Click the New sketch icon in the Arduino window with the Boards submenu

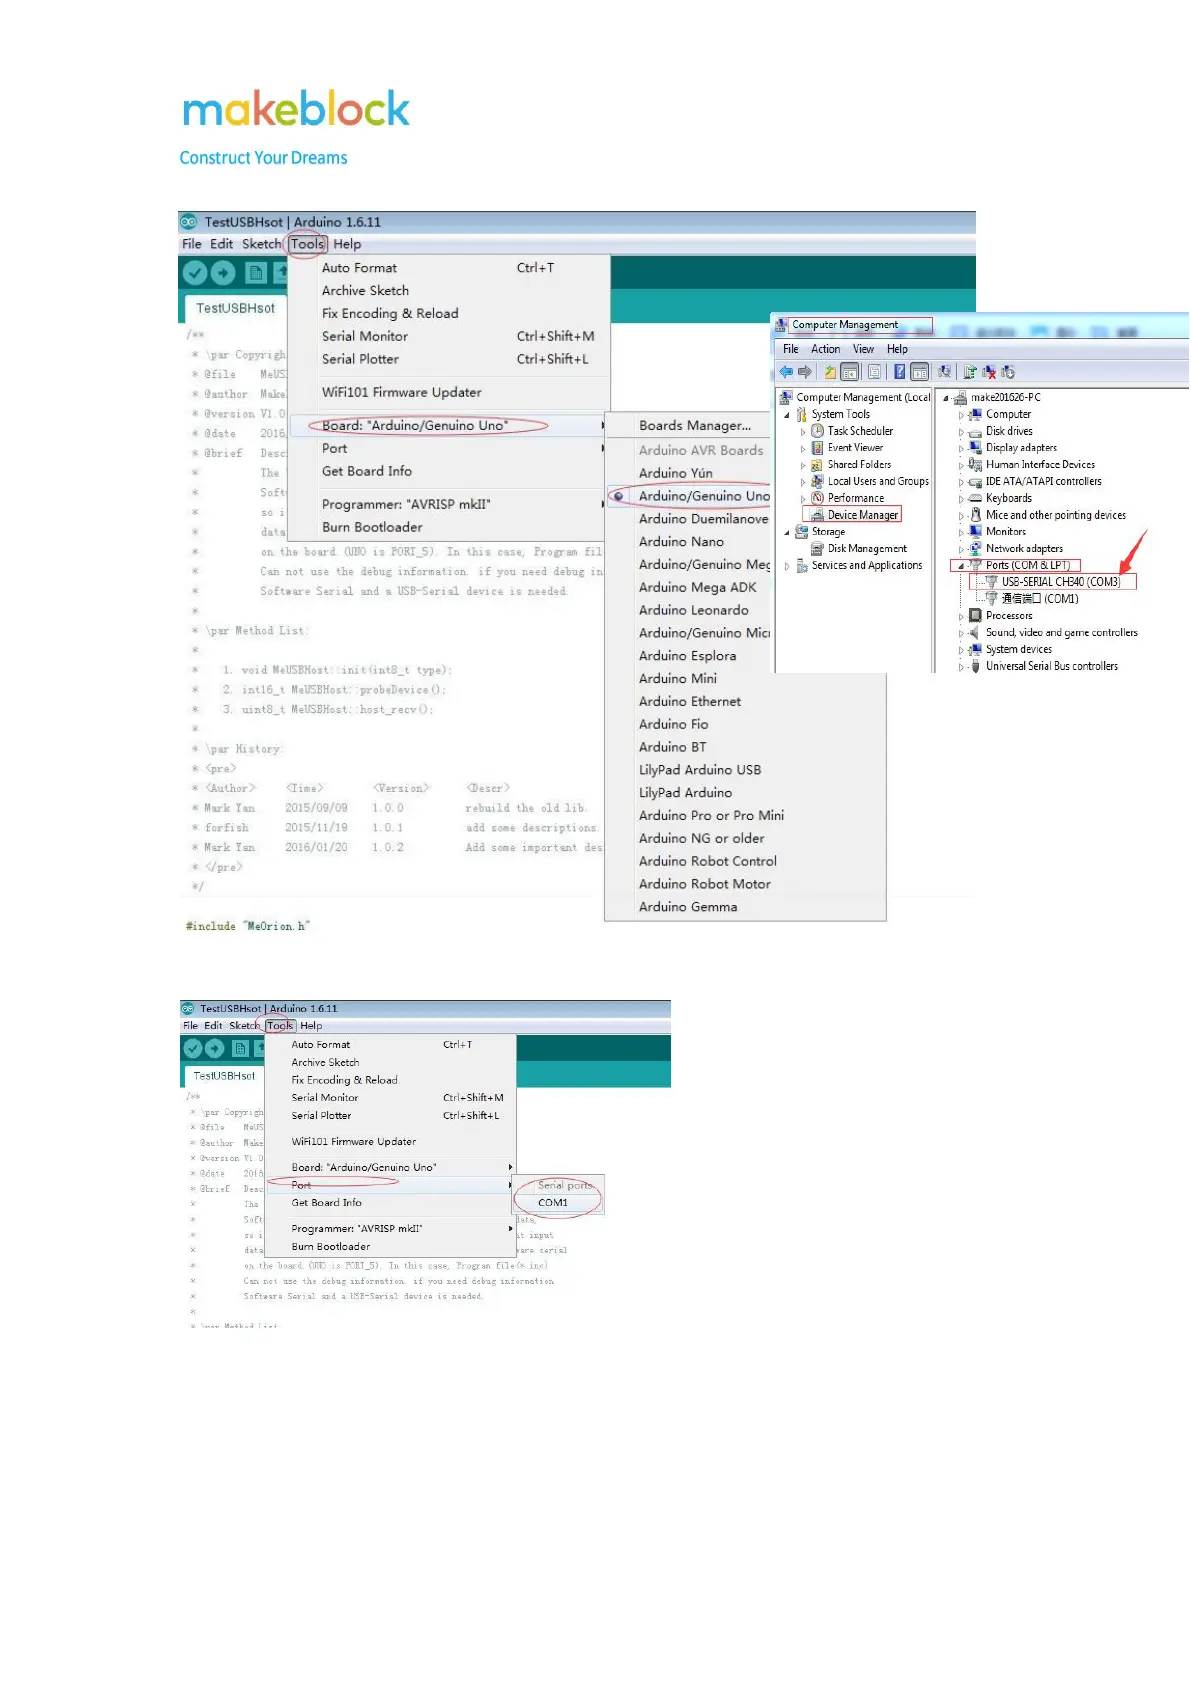256,273
